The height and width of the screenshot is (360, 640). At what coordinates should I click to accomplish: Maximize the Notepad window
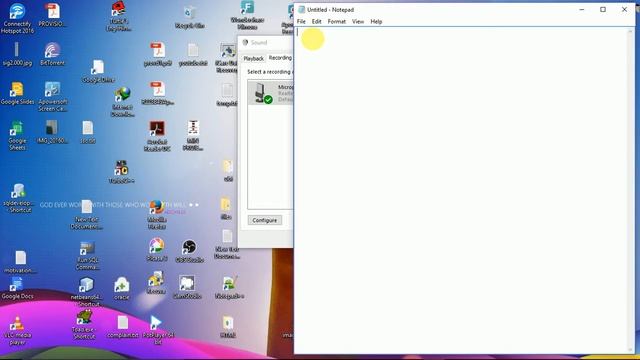pos(603,9)
